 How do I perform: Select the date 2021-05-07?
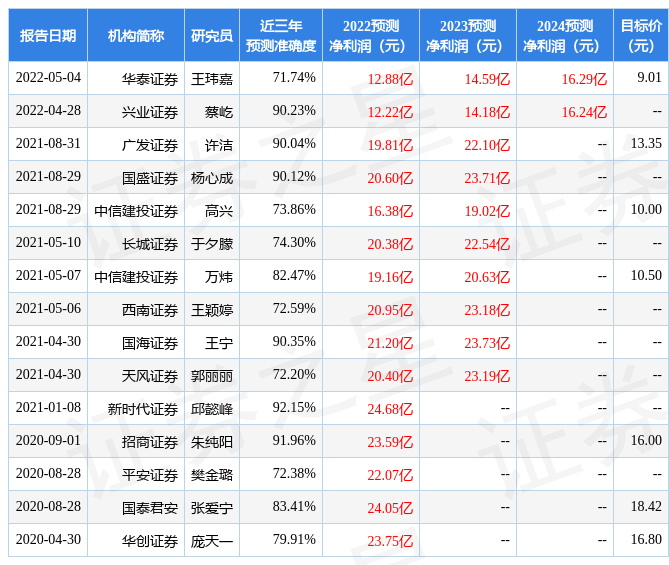click(48, 276)
